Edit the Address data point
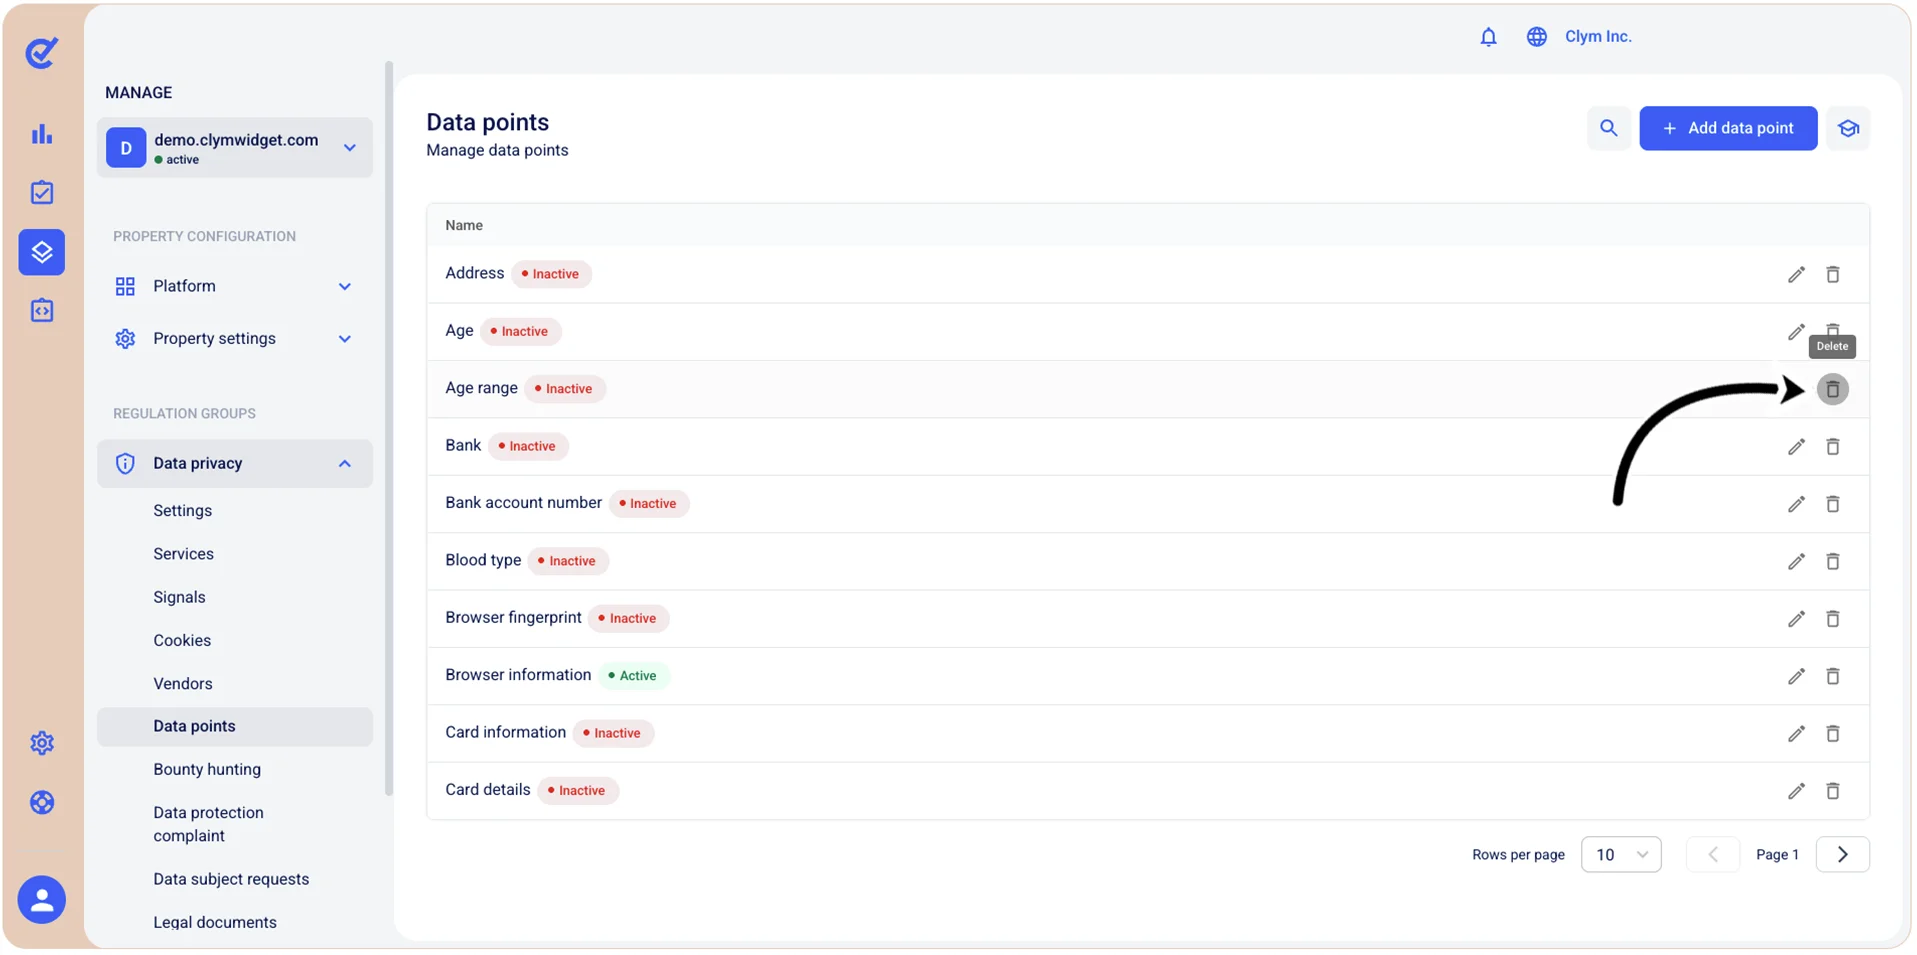The image size is (1917, 955). click(x=1796, y=274)
